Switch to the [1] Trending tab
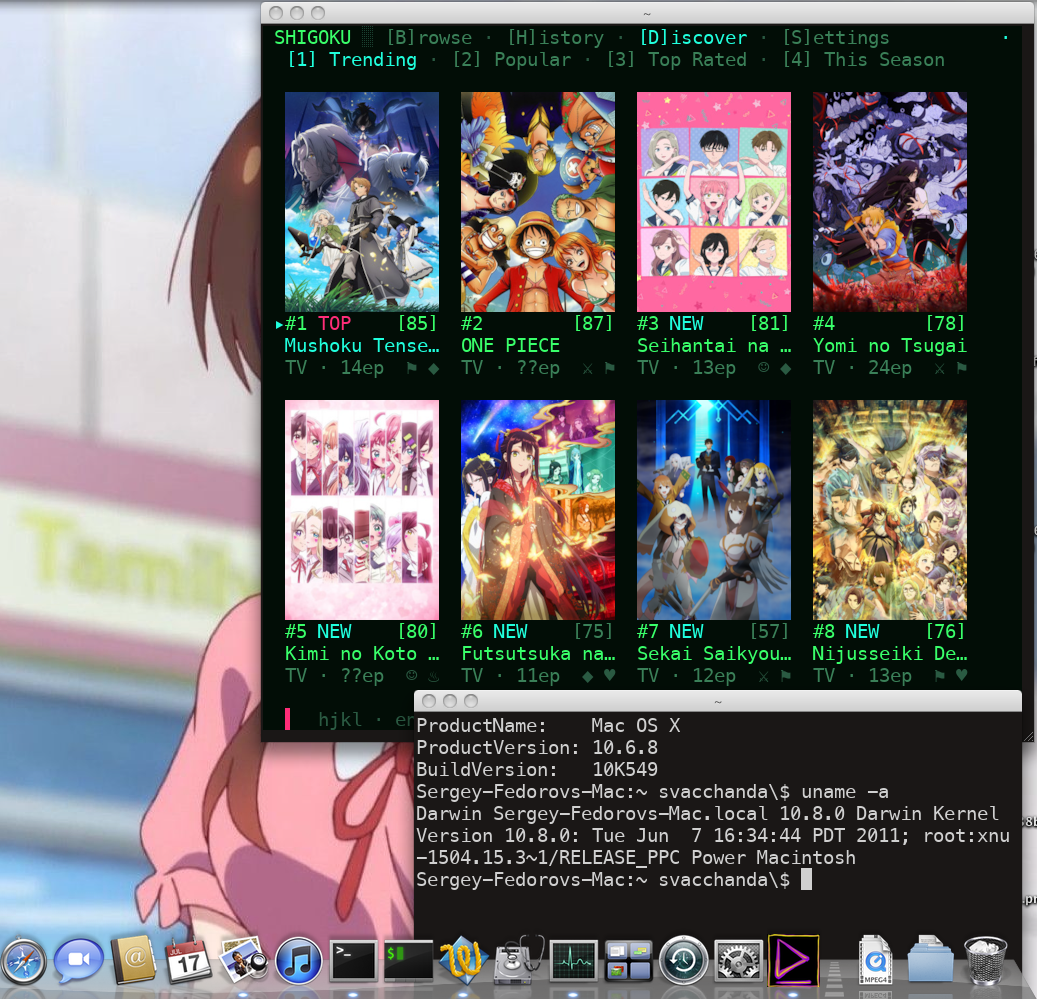Image resolution: width=1037 pixels, height=999 pixels. 352,60
